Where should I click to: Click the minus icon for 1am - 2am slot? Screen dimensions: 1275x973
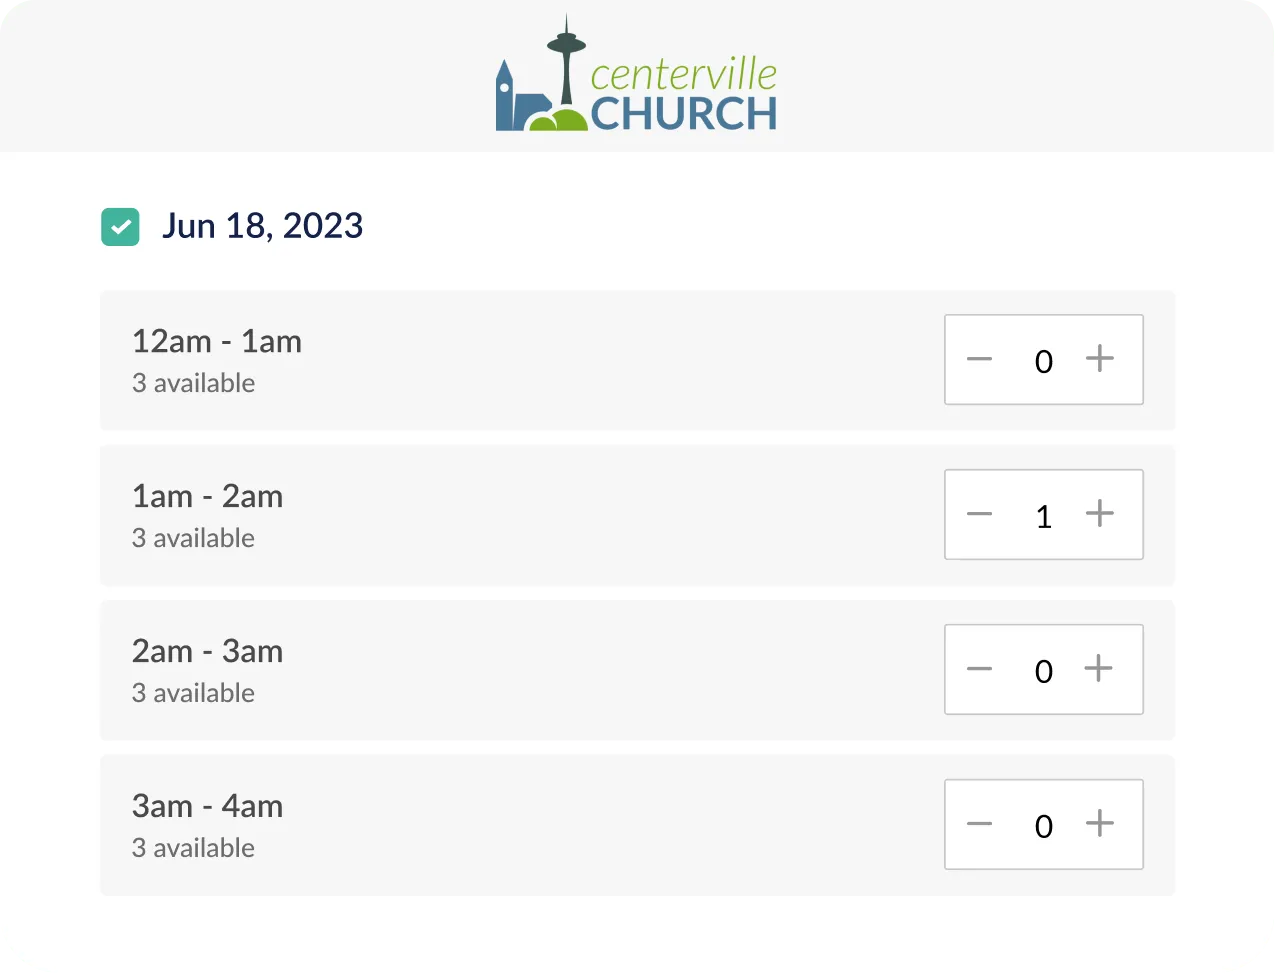pyautogui.click(x=979, y=514)
